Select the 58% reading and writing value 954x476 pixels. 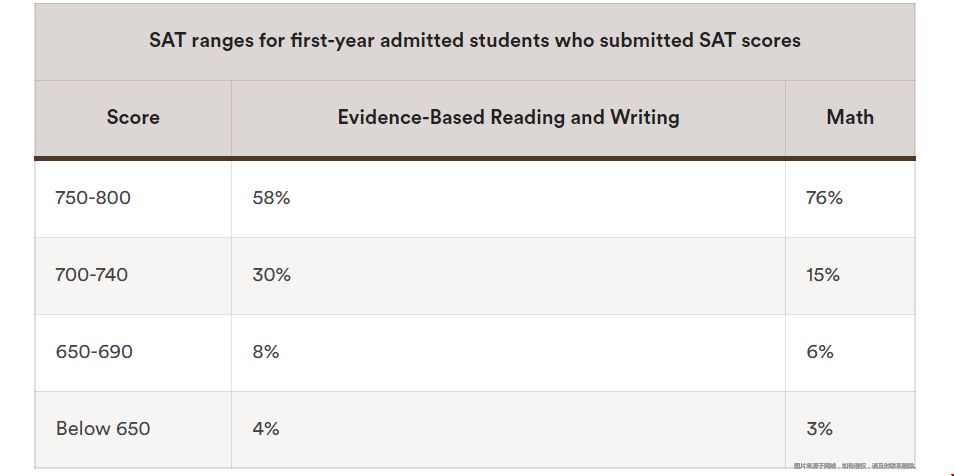click(271, 198)
